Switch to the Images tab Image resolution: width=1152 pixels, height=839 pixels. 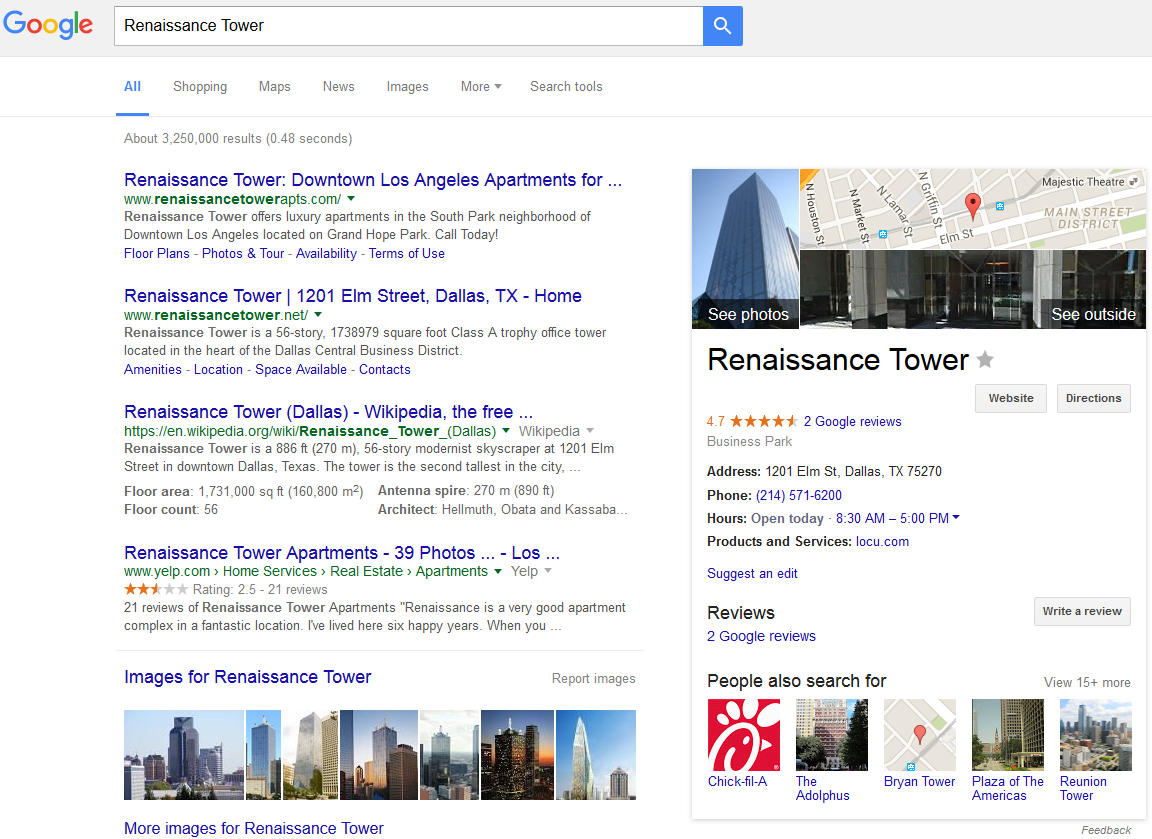(x=407, y=87)
